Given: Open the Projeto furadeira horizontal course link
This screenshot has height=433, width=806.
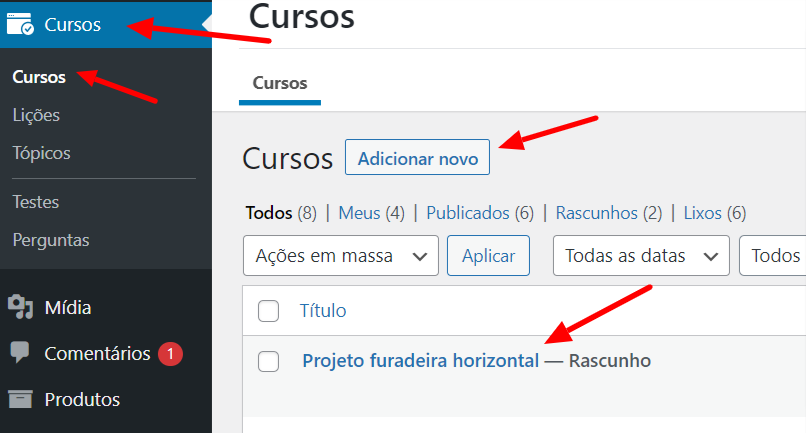Looking at the screenshot, I should (420, 361).
